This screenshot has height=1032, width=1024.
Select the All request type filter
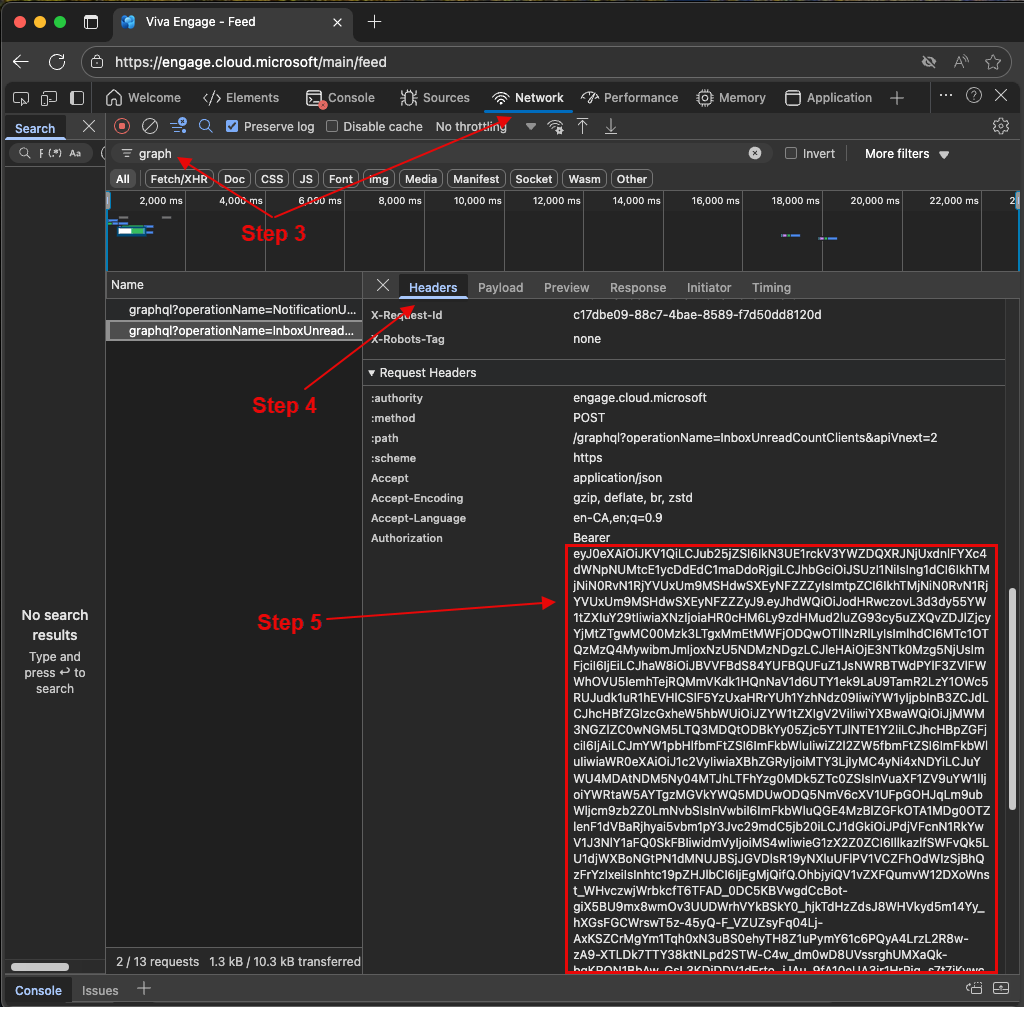click(x=123, y=179)
